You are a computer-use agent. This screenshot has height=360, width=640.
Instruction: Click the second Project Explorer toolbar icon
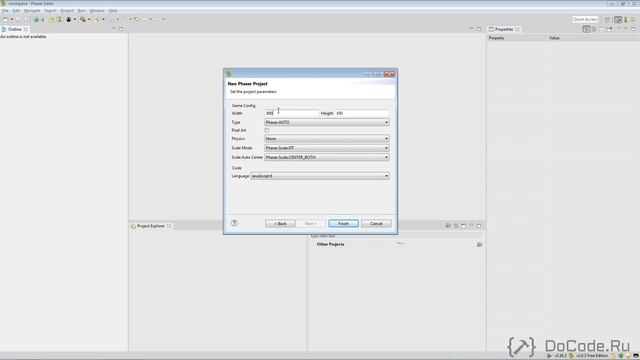pyautogui.click(x=456, y=225)
